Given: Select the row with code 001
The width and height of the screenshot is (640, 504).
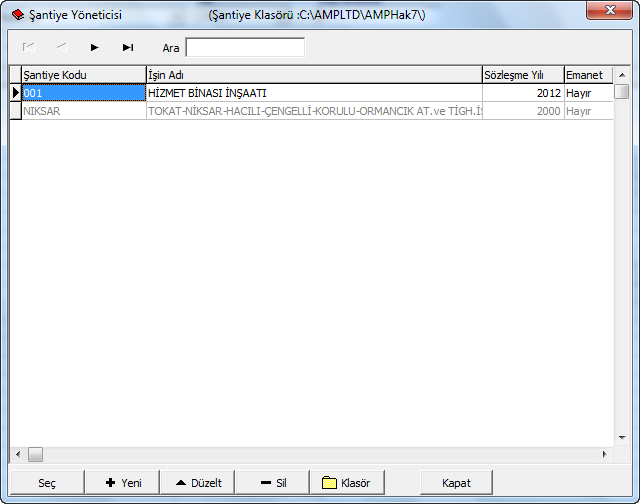Looking at the screenshot, I should [83, 93].
